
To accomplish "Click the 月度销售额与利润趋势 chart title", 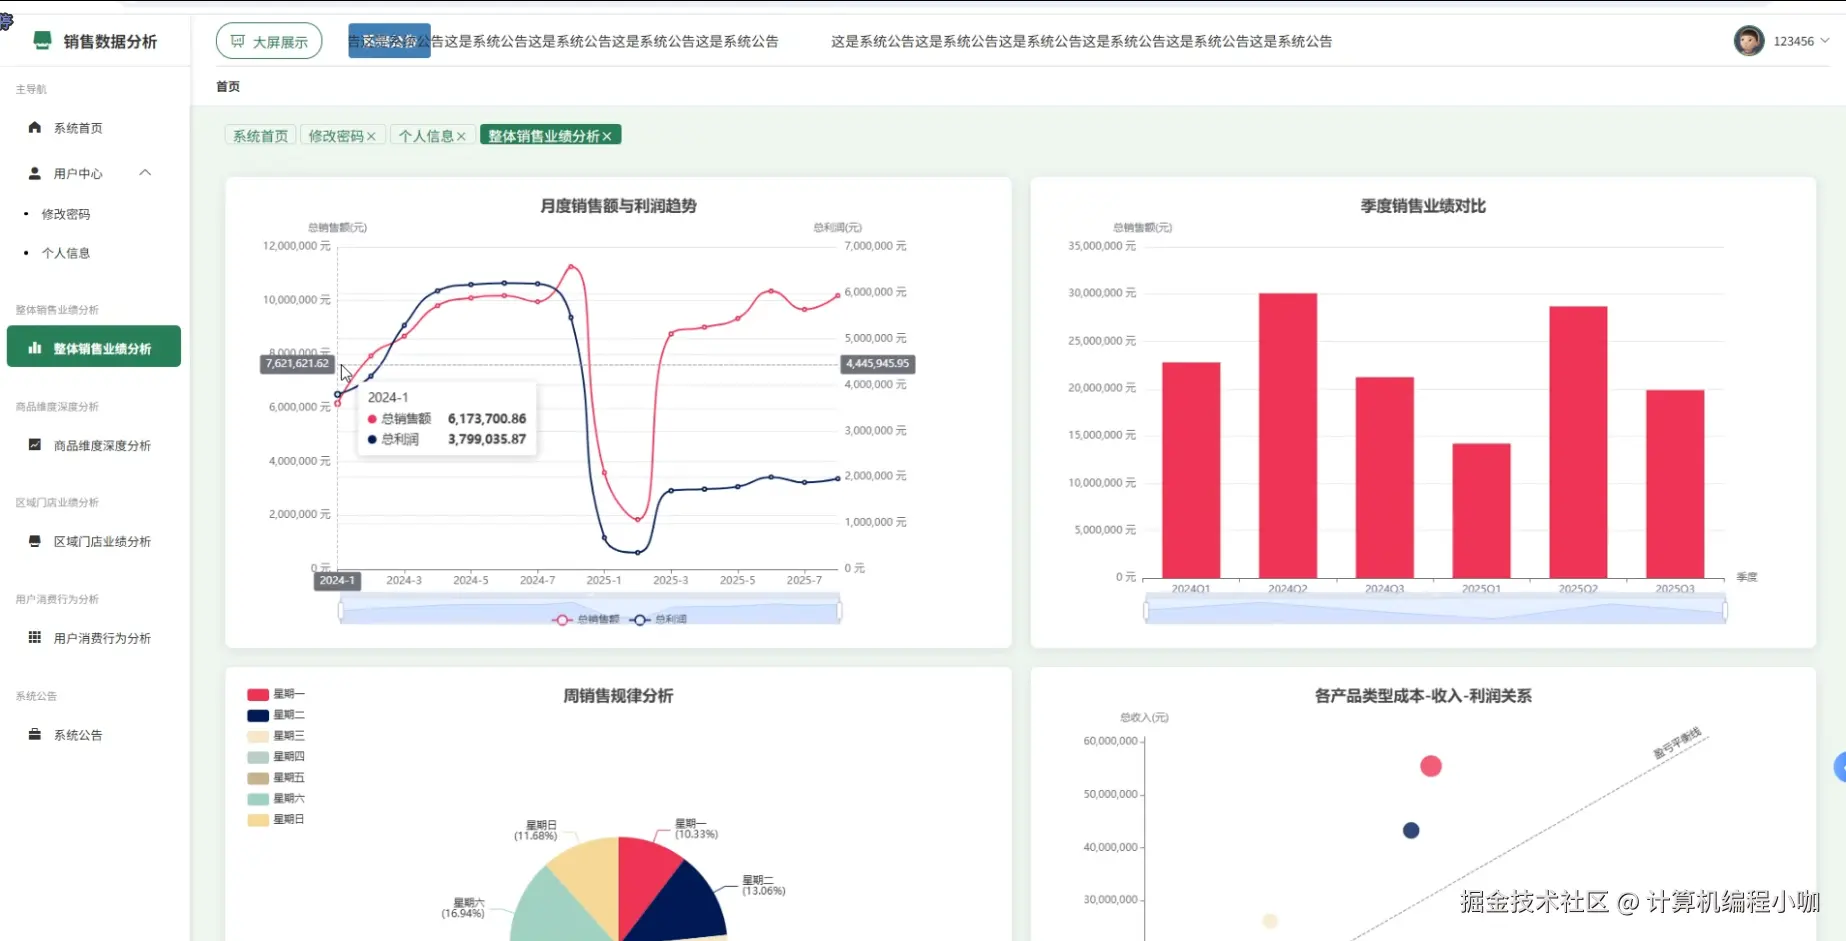I will click(x=618, y=206).
